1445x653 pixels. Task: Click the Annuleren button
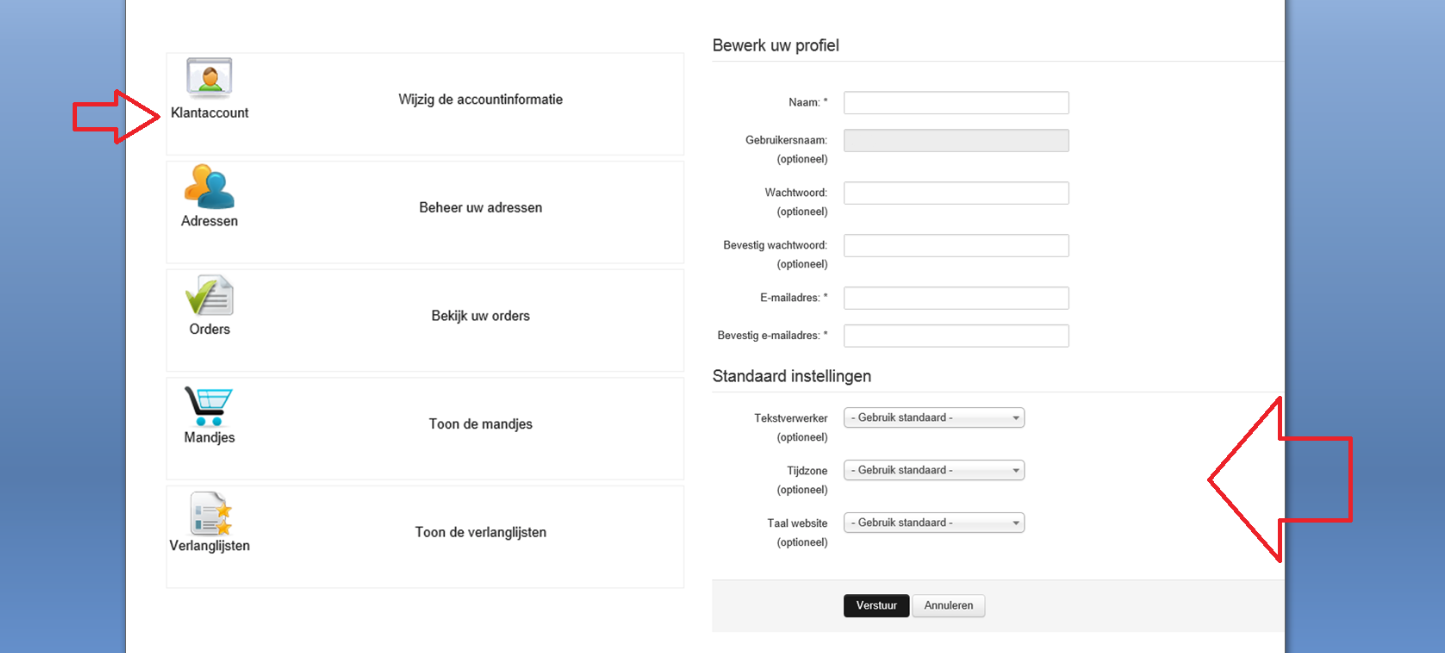(949, 606)
